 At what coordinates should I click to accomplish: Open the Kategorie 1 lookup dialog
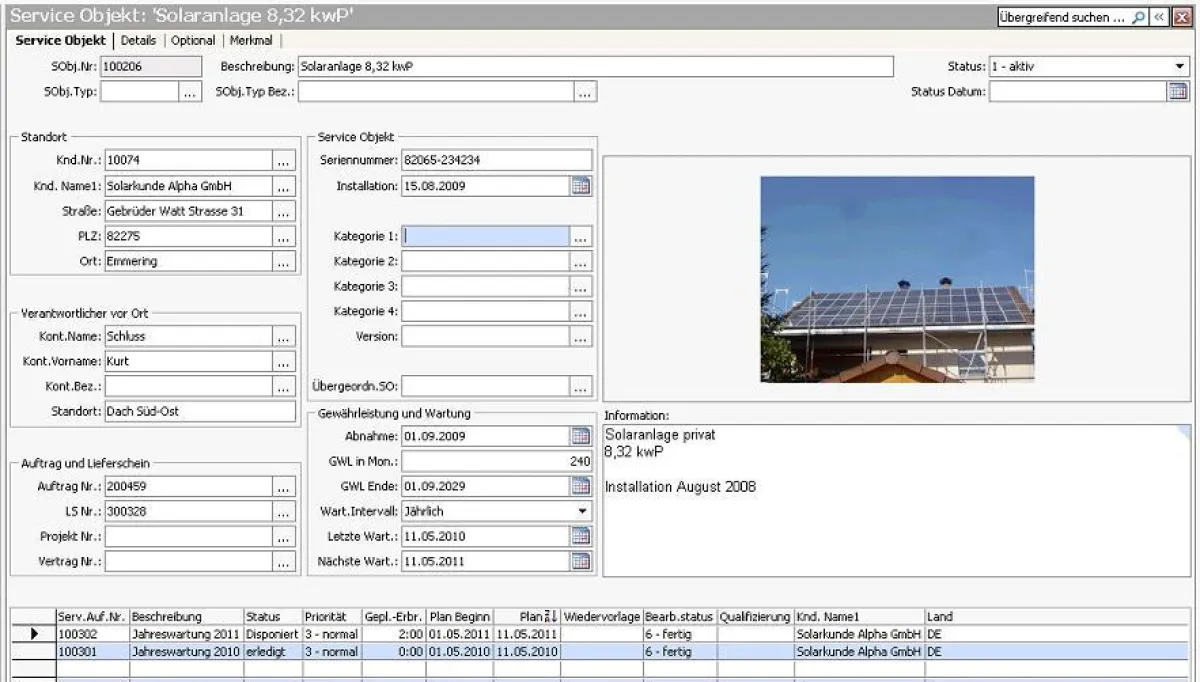click(x=582, y=235)
